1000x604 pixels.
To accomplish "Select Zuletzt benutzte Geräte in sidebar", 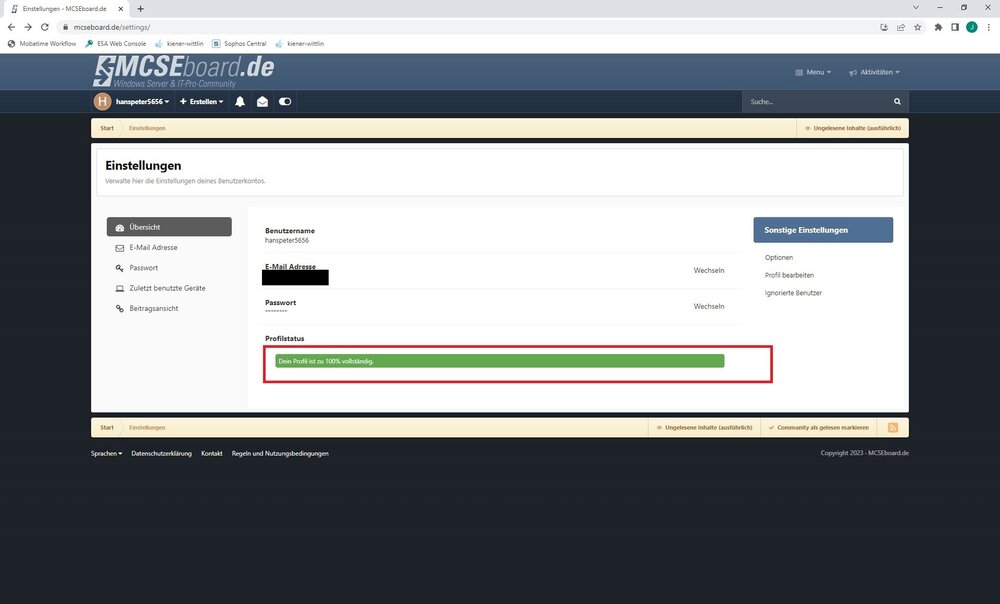I will click(167, 288).
